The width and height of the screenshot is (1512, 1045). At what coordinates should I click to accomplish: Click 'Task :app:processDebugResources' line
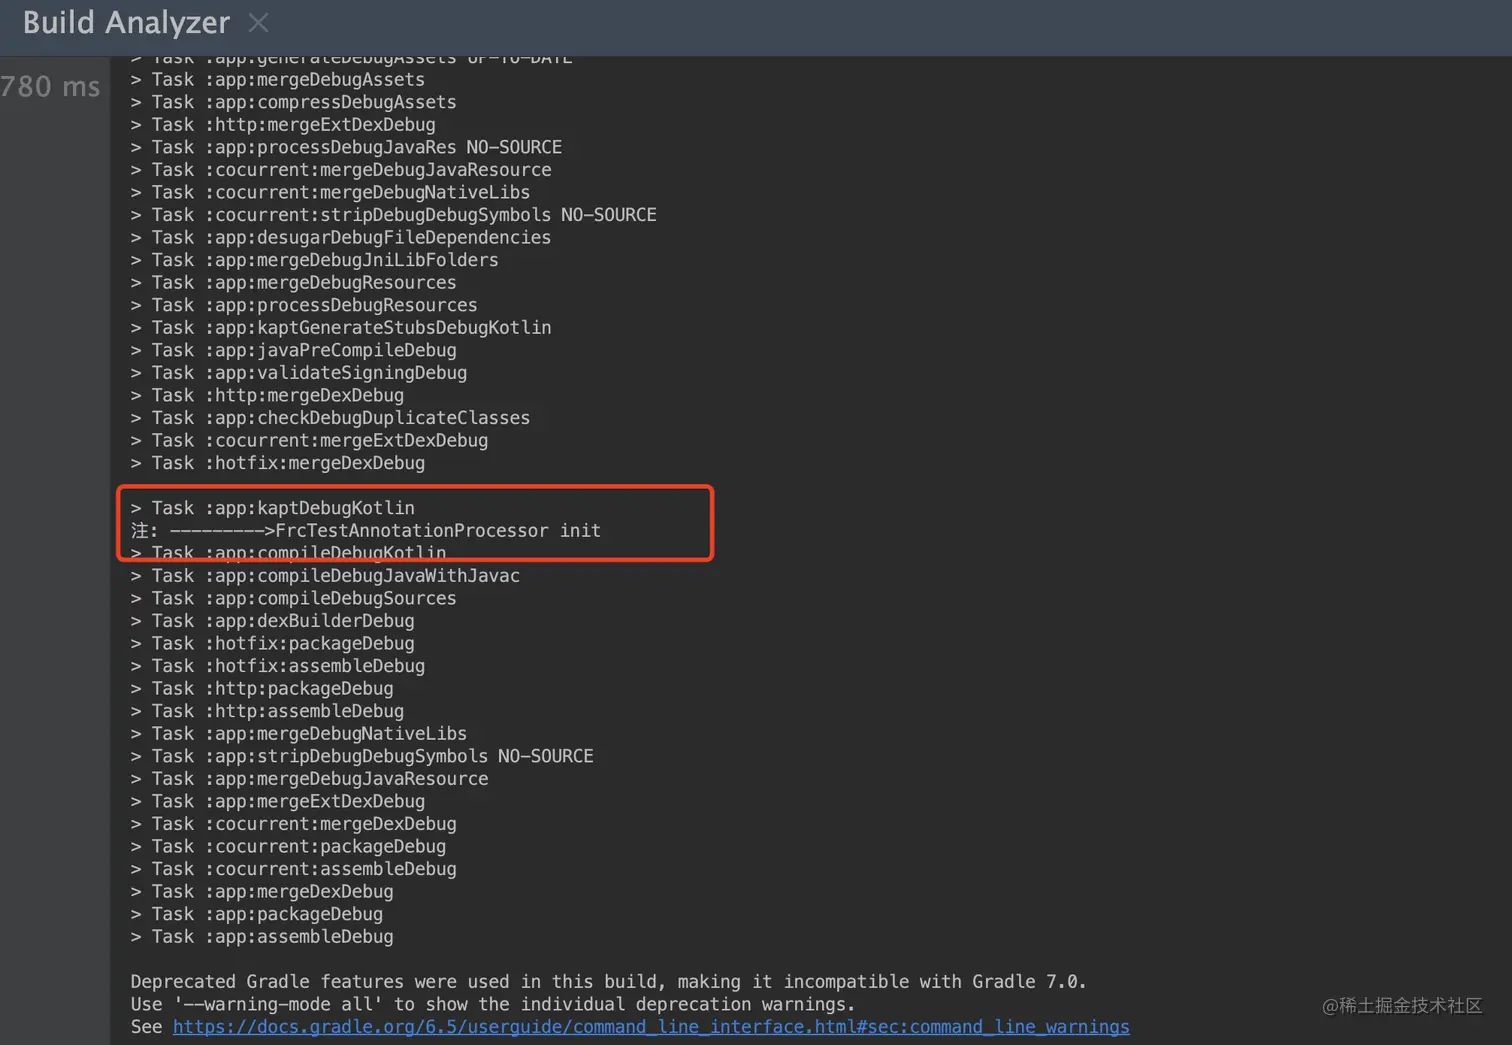coord(304,305)
